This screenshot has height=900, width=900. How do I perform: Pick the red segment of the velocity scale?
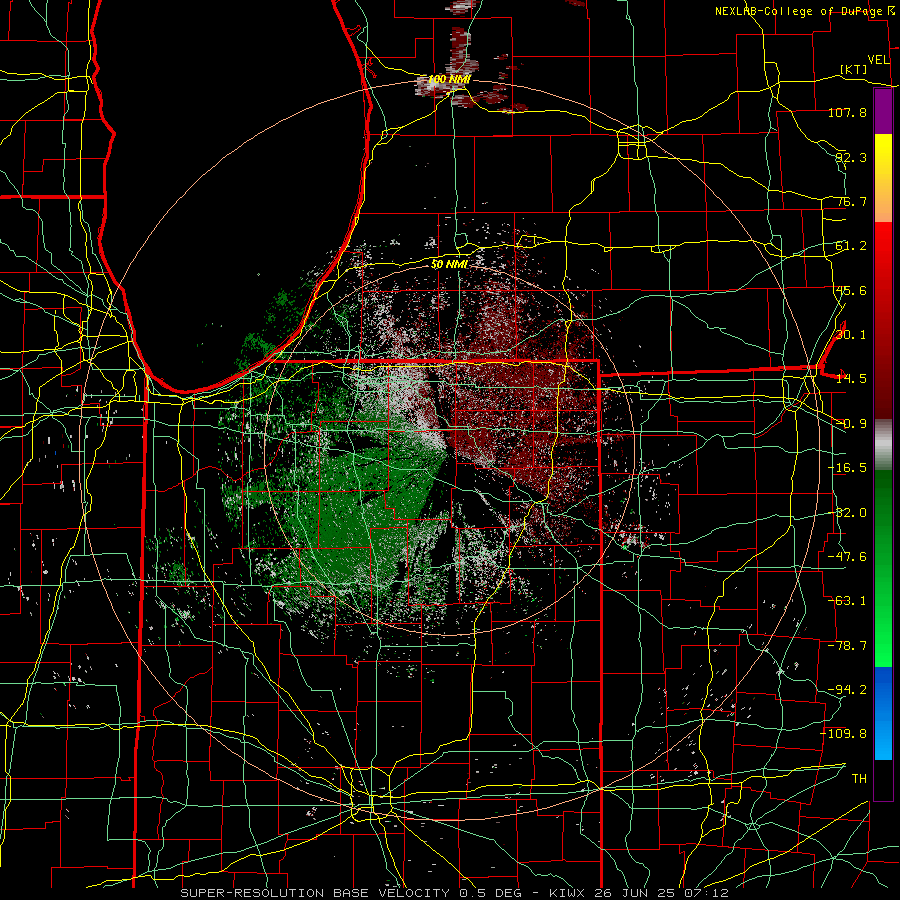883,320
